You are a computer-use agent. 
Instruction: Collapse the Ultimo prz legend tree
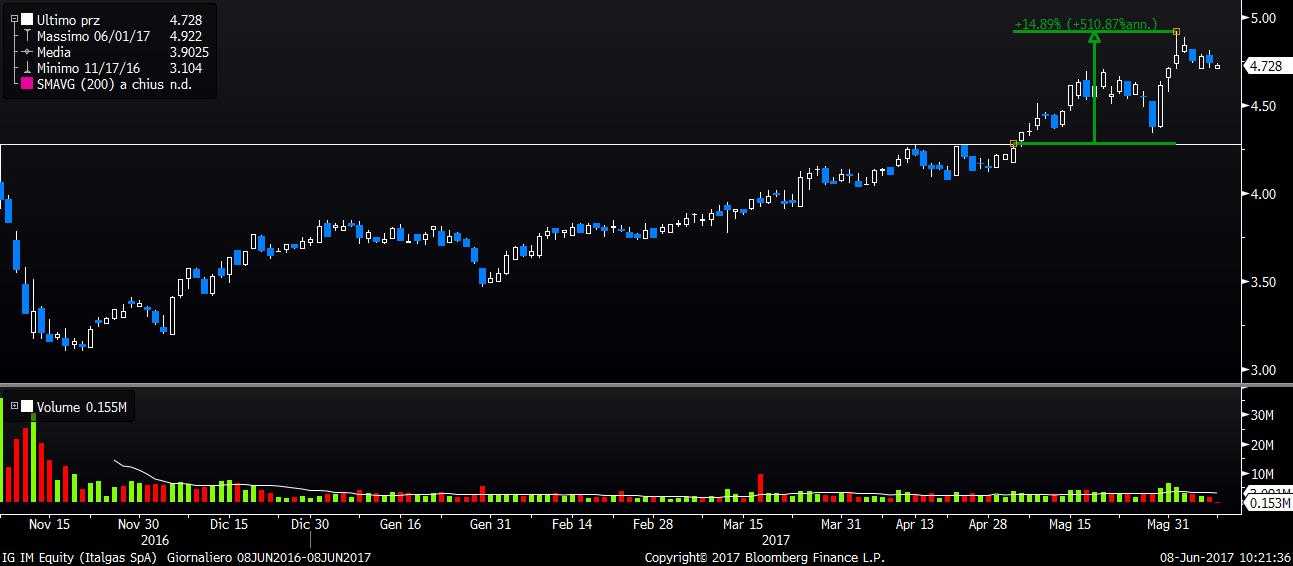tap(13, 19)
